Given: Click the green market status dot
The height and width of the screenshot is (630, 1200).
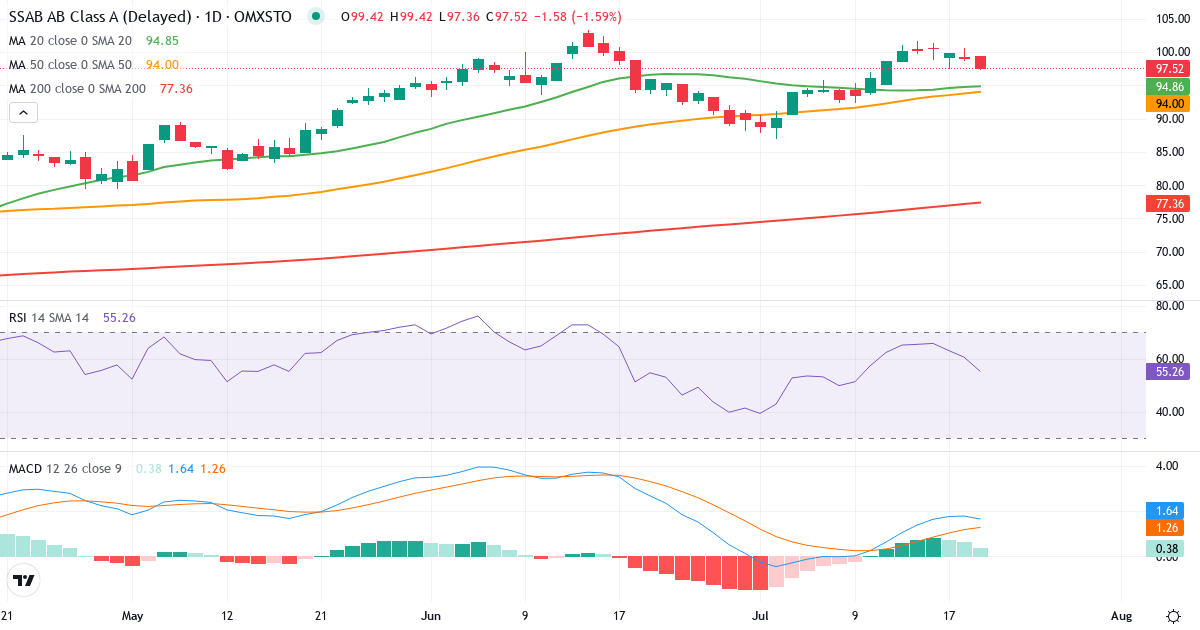Looking at the screenshot, I should (317, 16).
